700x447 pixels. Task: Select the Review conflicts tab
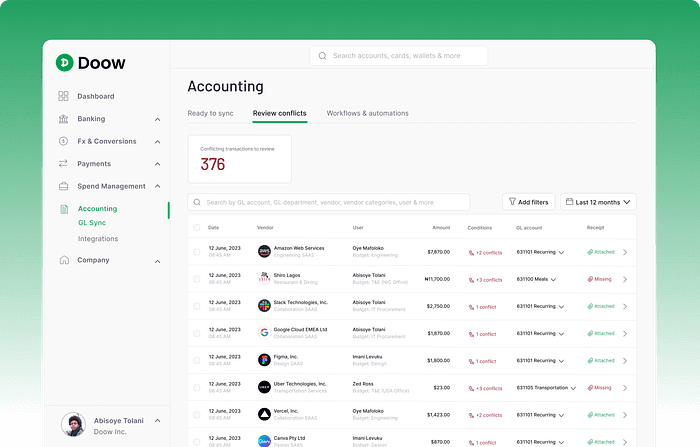coord(279,113)
